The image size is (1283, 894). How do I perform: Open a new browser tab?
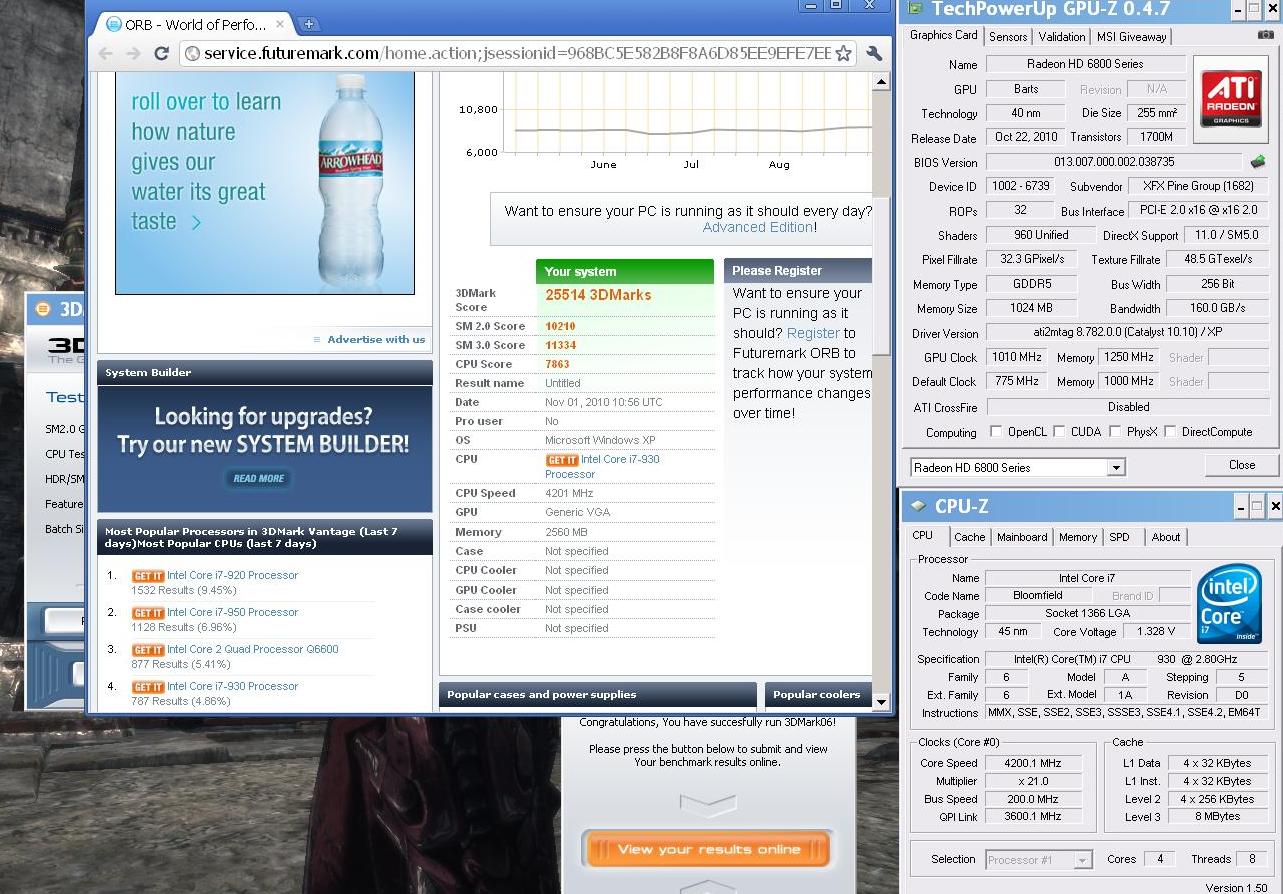[309, 24]
